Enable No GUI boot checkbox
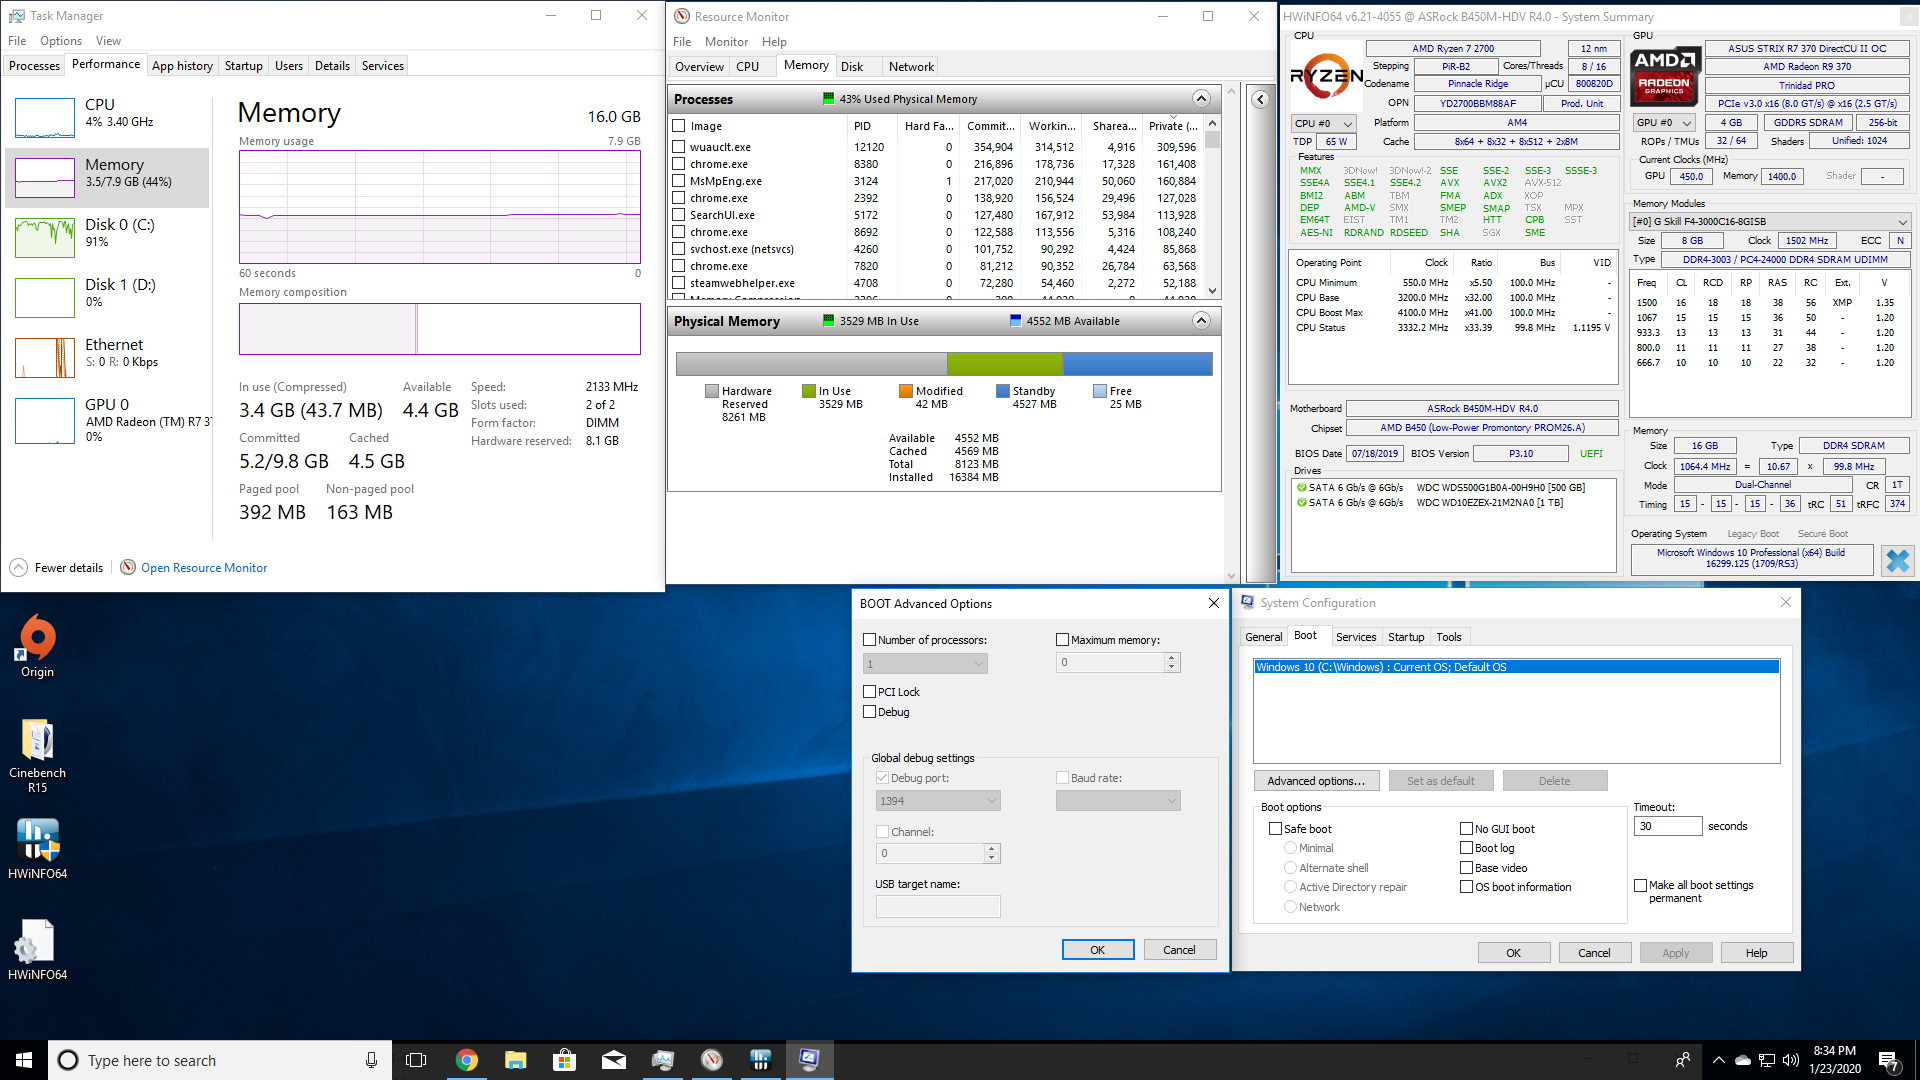Viewport: 1920px width, 1080px height. pos(1466,829)
